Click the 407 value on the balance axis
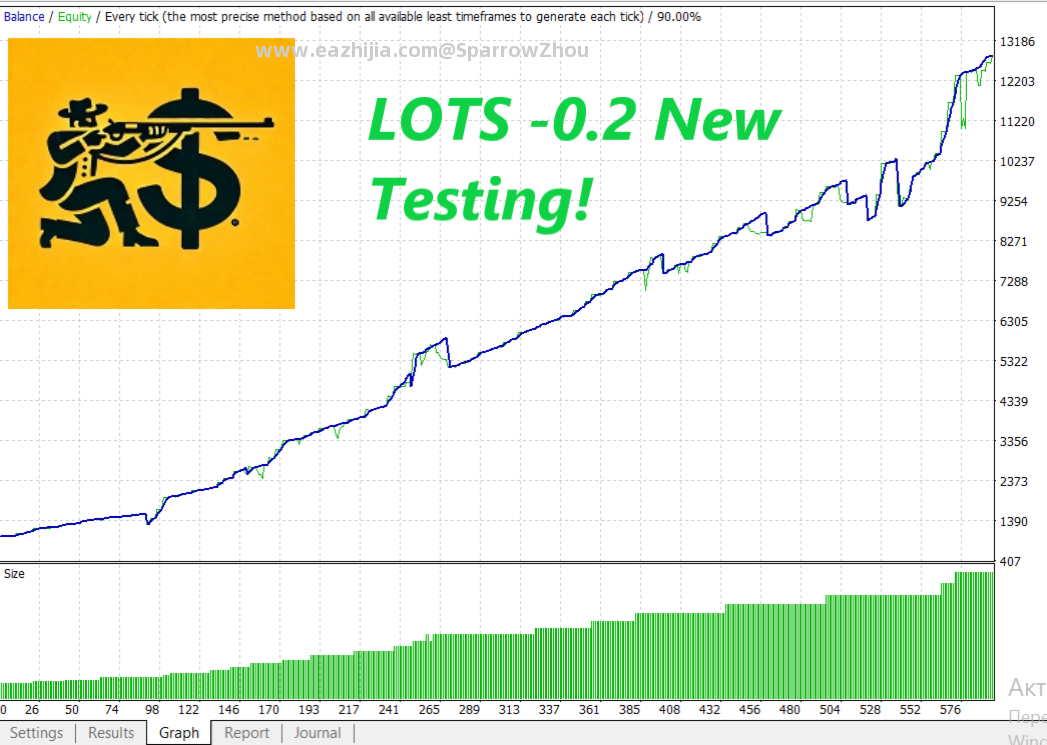This screenshot has width=1047, height=745. click(x=1010, y=561)
